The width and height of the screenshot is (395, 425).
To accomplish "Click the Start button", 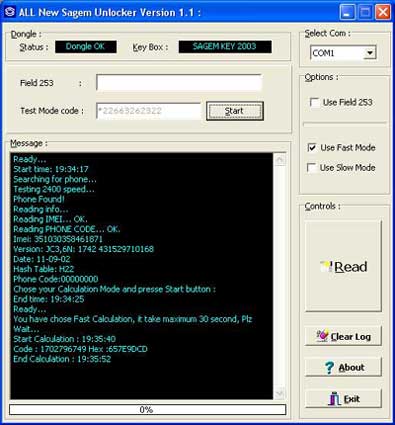I will pos(235,111).
